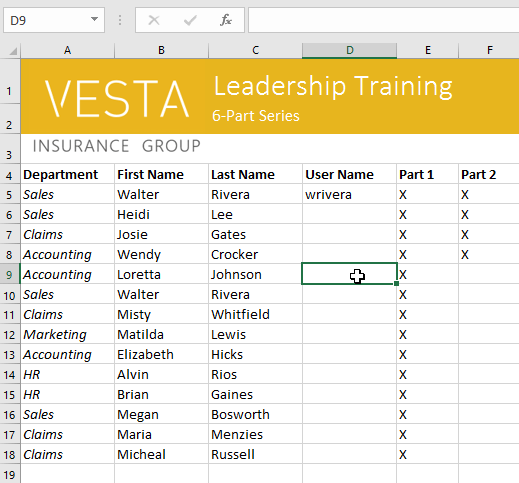Click the Insert Function fx icon
The height and width of the screenshot is (483, 519).
pos(226,20)
